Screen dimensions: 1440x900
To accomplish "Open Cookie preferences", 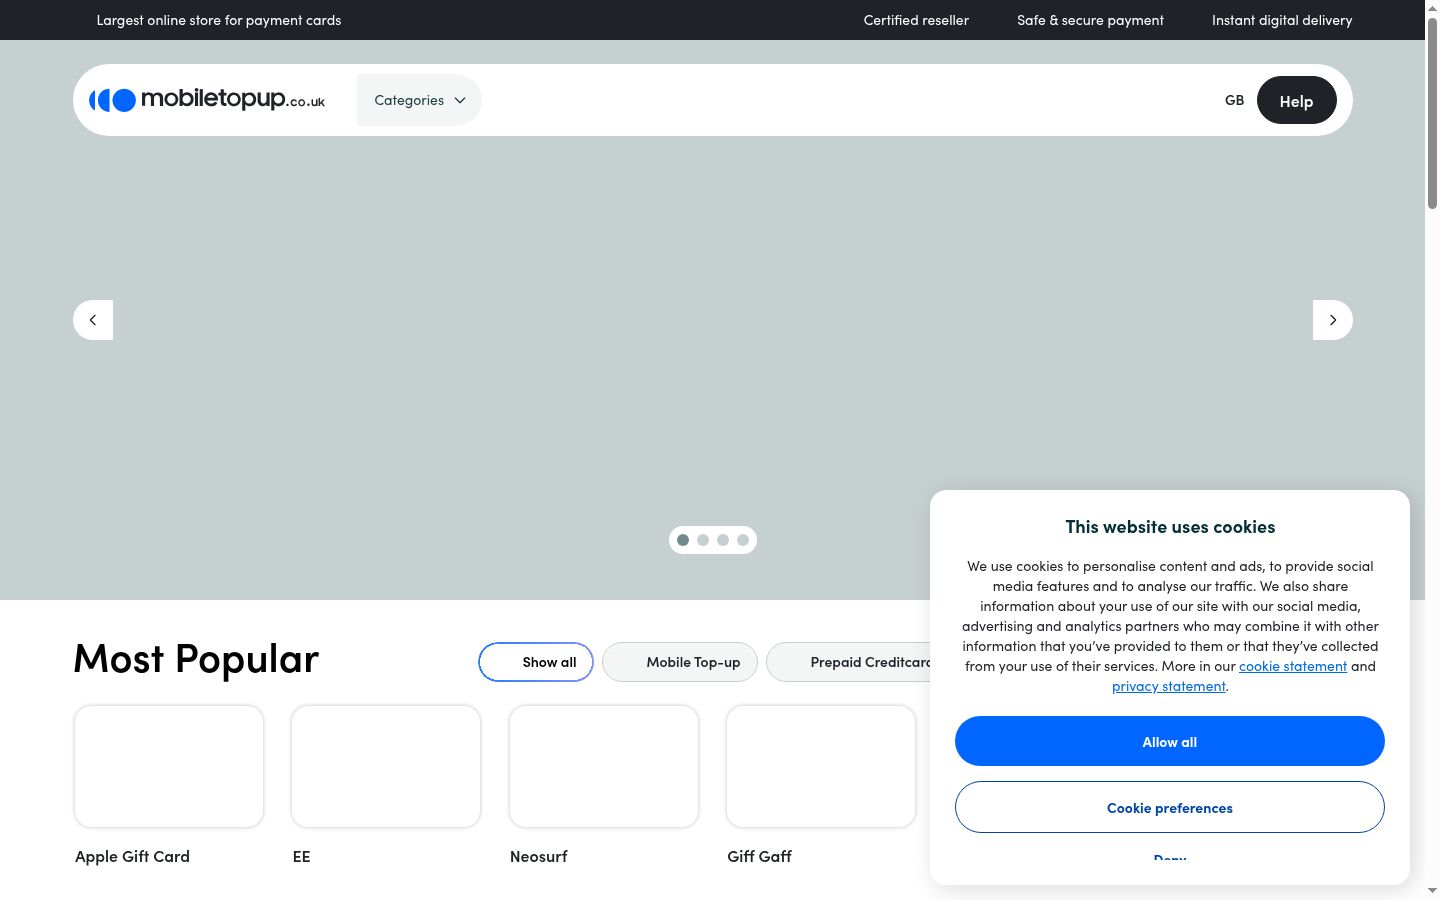I will [1170, 807].
